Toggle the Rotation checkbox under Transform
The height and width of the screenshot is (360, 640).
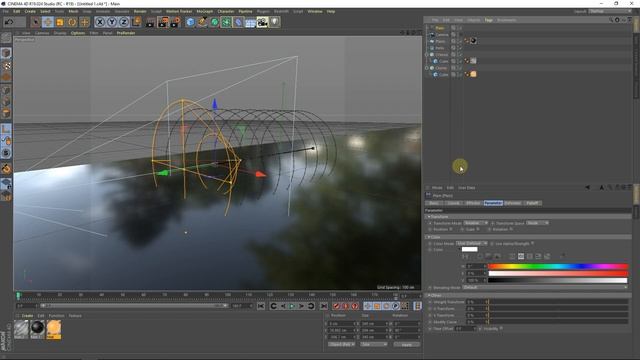coord(510,229)
